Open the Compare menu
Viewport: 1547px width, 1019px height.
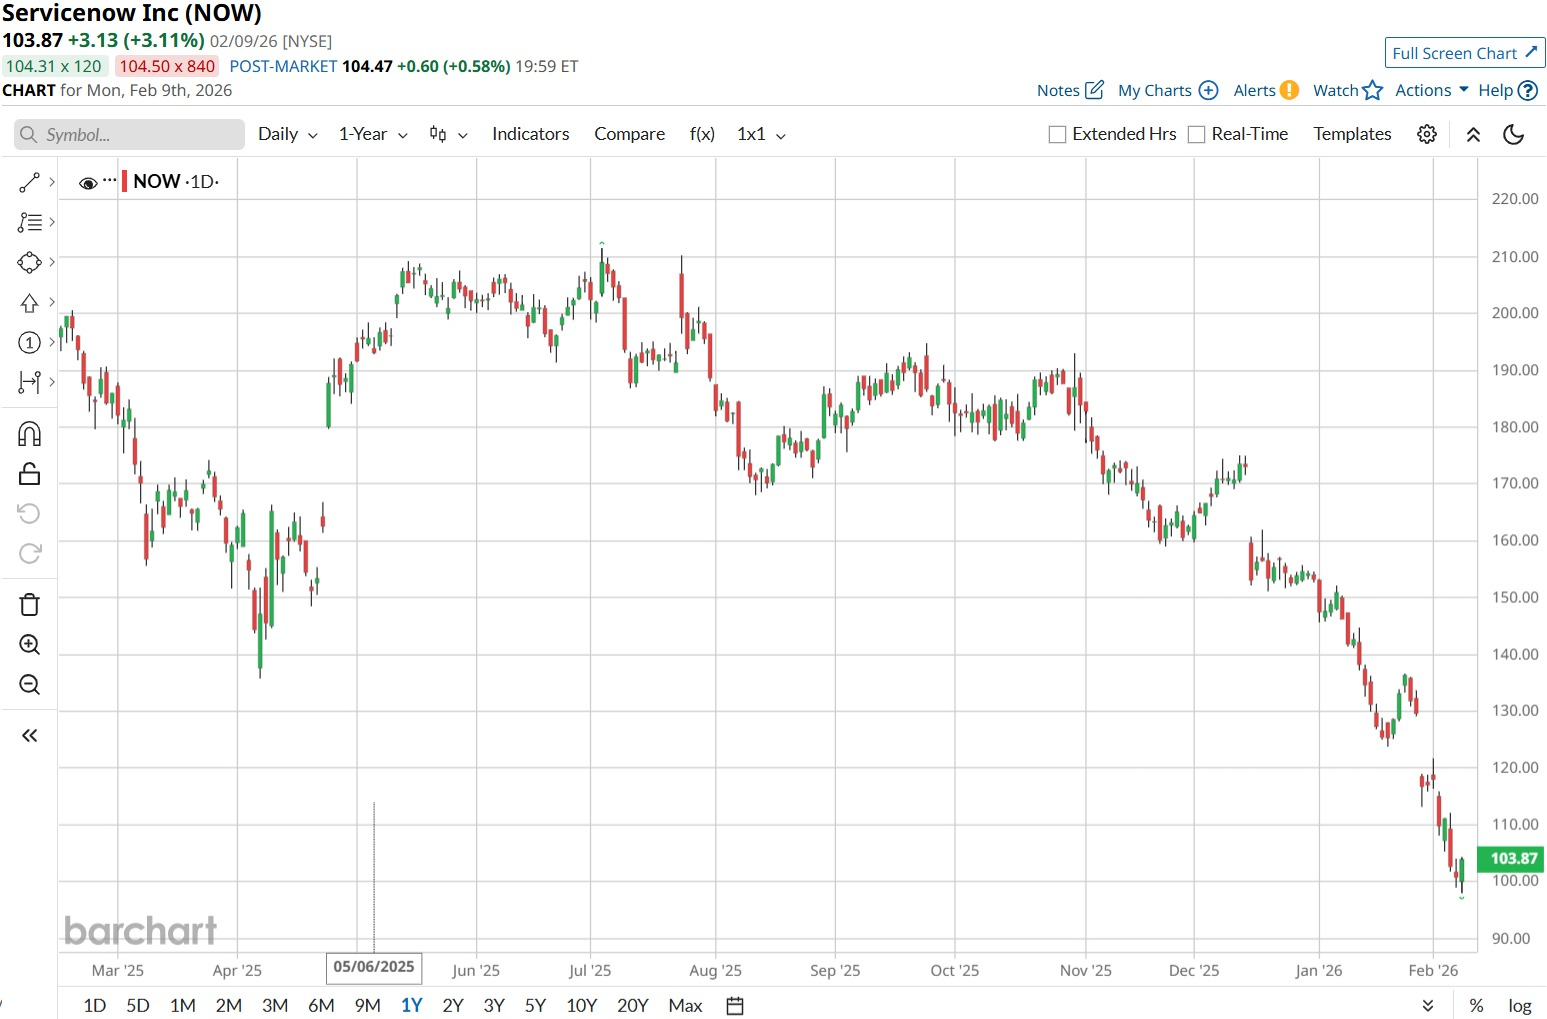(x=629, y=134)
